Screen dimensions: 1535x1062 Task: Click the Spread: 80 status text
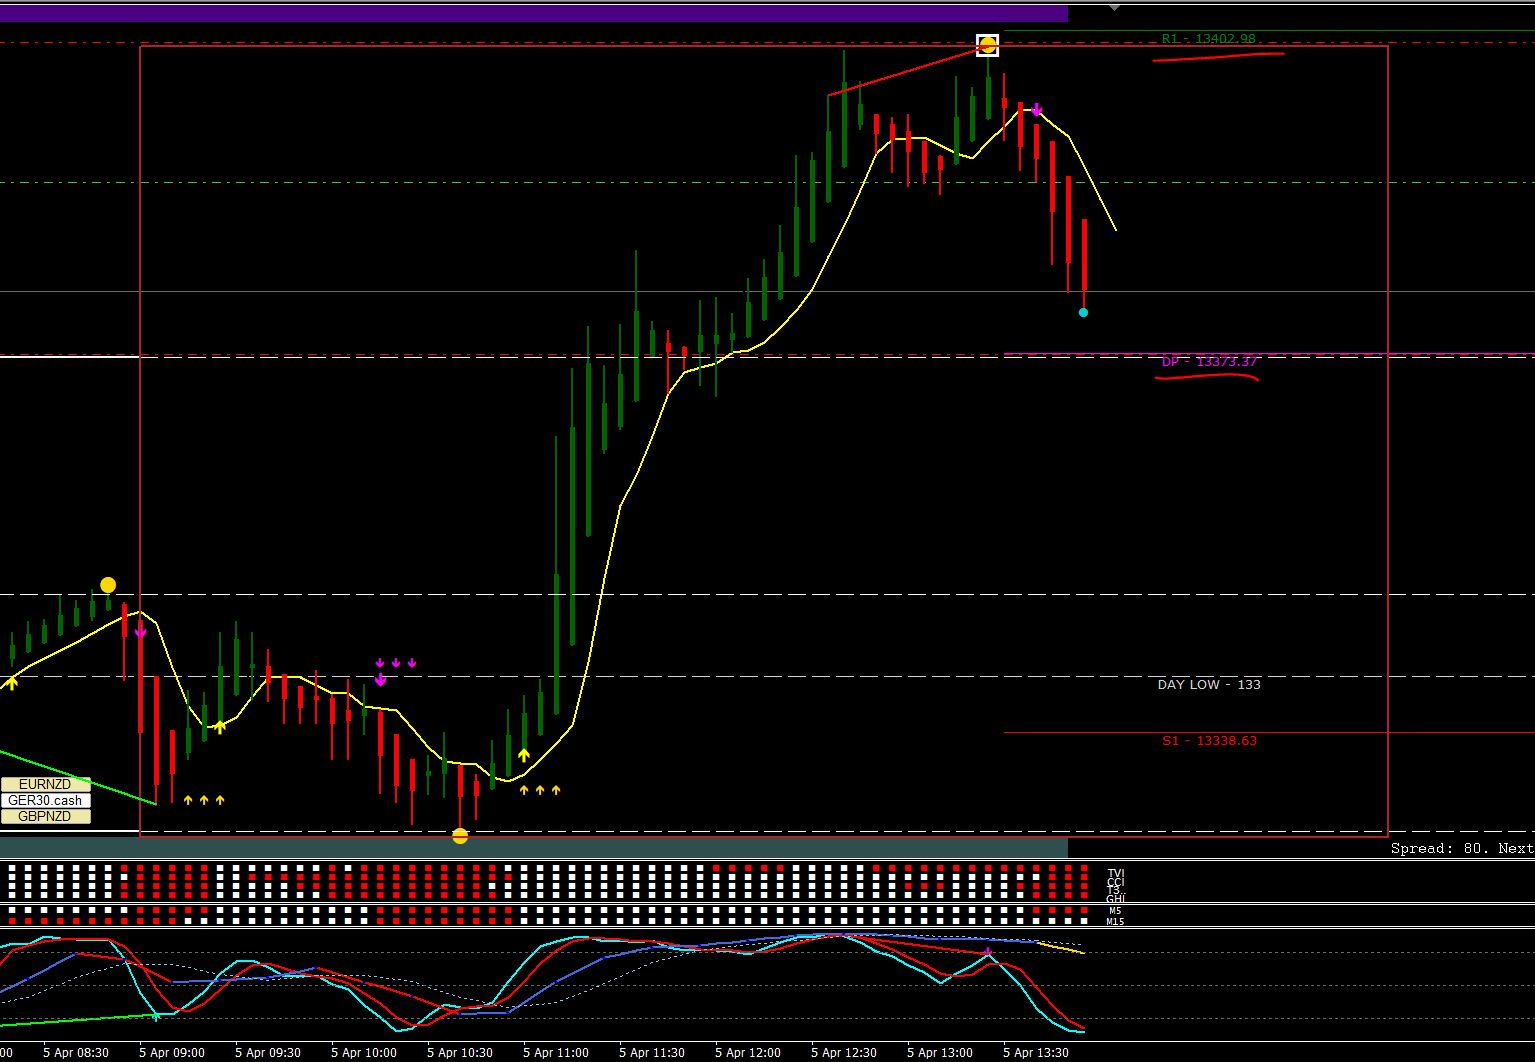tap(1437, 848)
